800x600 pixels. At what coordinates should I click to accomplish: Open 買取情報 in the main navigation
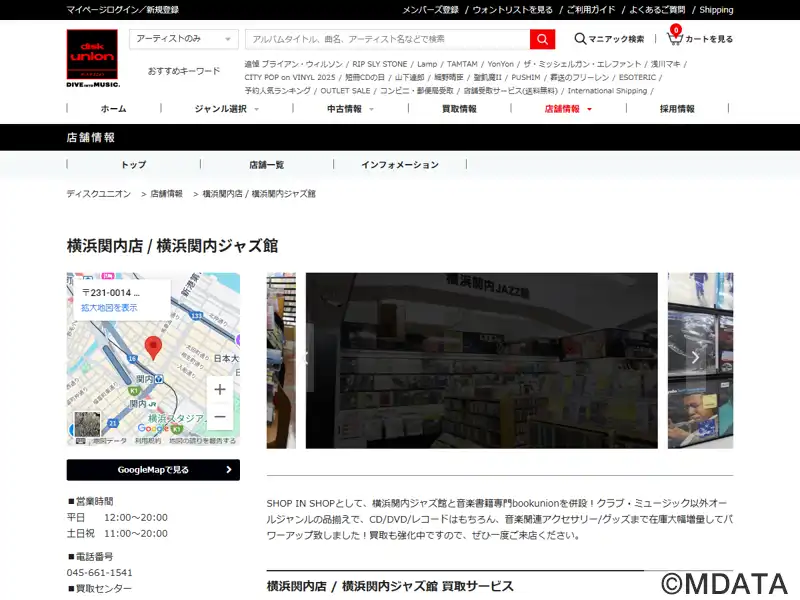pyautogui.click(x=459, y=109)
